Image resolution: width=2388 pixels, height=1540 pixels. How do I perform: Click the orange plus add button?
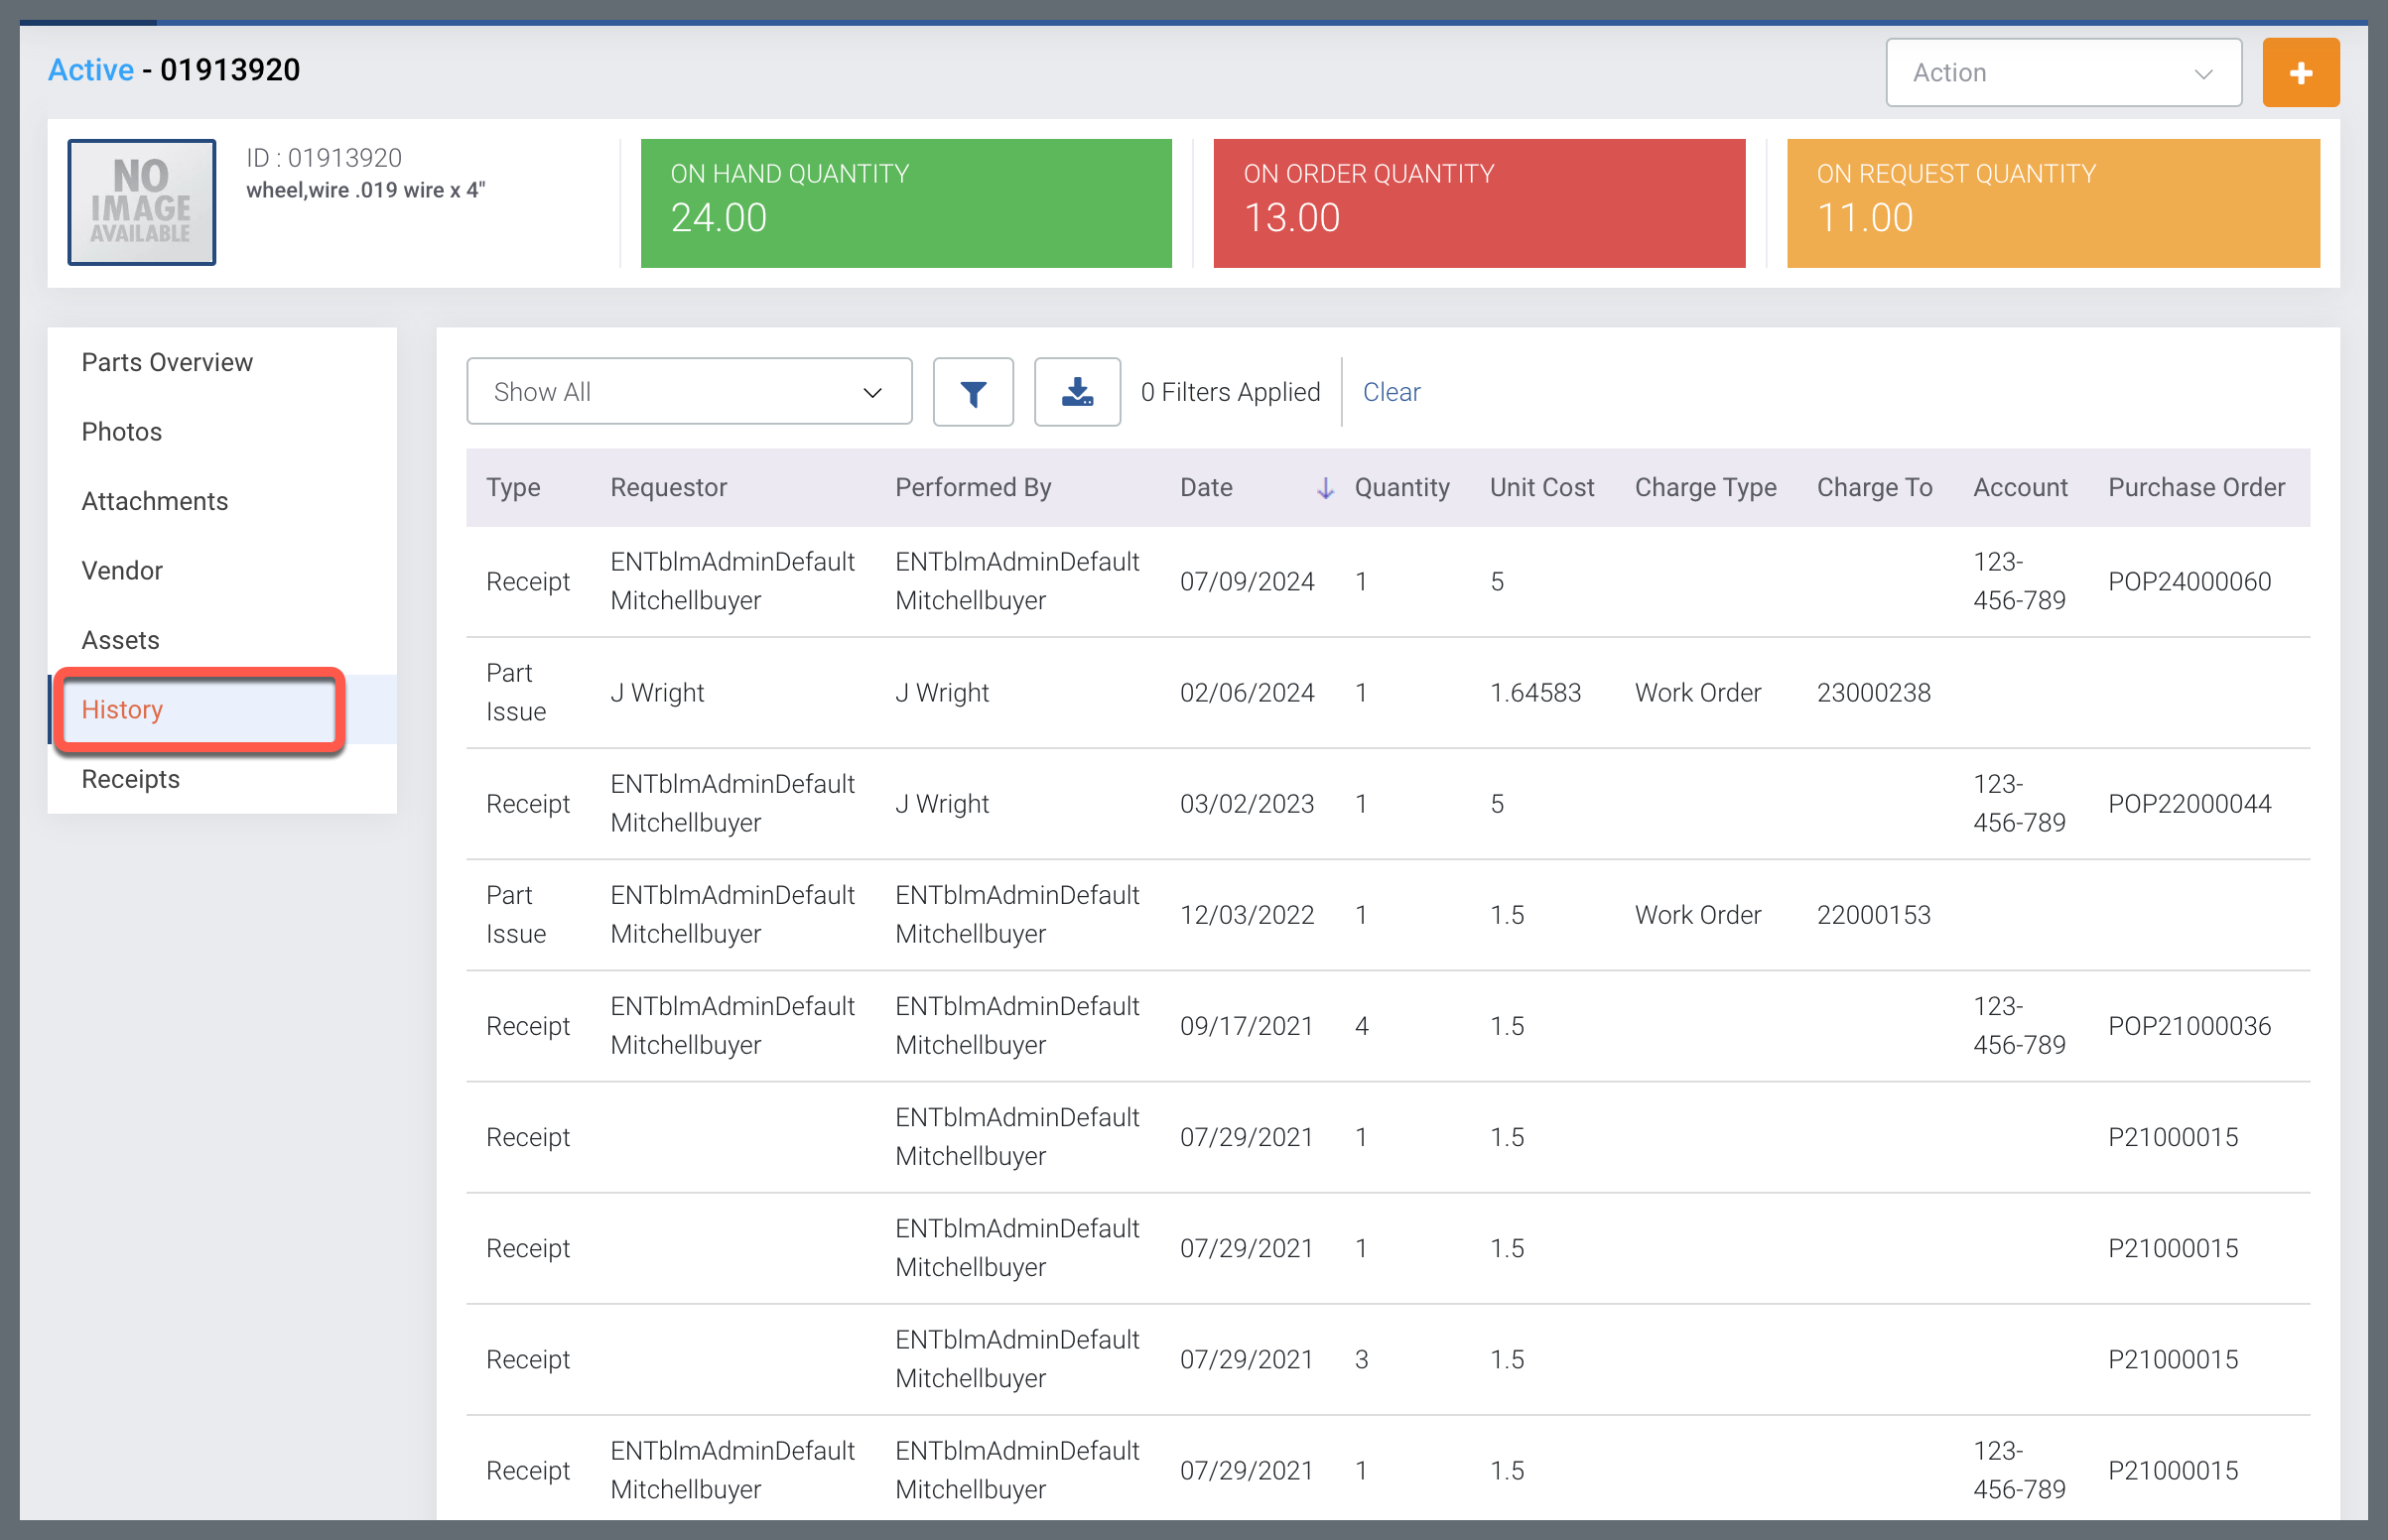point(2300,73)
